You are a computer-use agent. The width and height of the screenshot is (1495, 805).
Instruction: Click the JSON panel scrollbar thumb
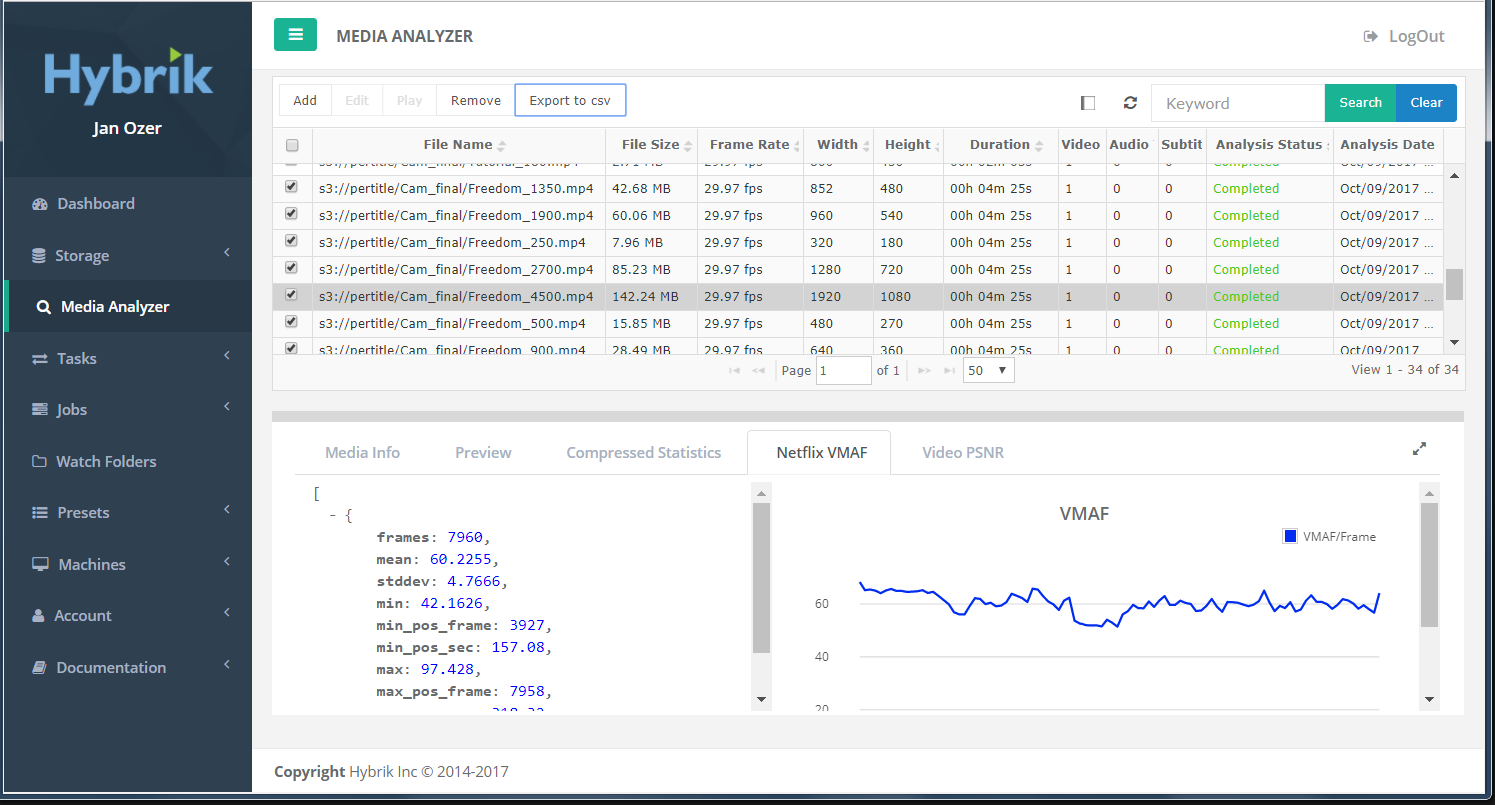[x=761, y=578]
